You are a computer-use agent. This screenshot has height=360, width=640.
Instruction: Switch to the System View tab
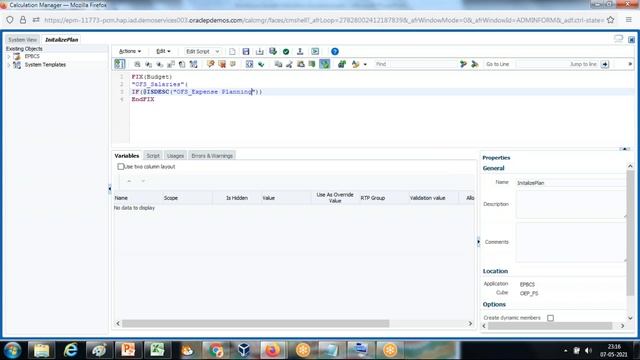[22, 40]
